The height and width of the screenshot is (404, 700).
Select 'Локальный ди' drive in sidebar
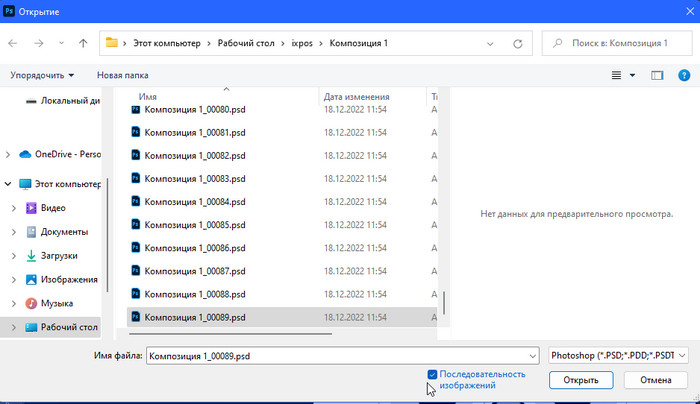tap(62, 101)
